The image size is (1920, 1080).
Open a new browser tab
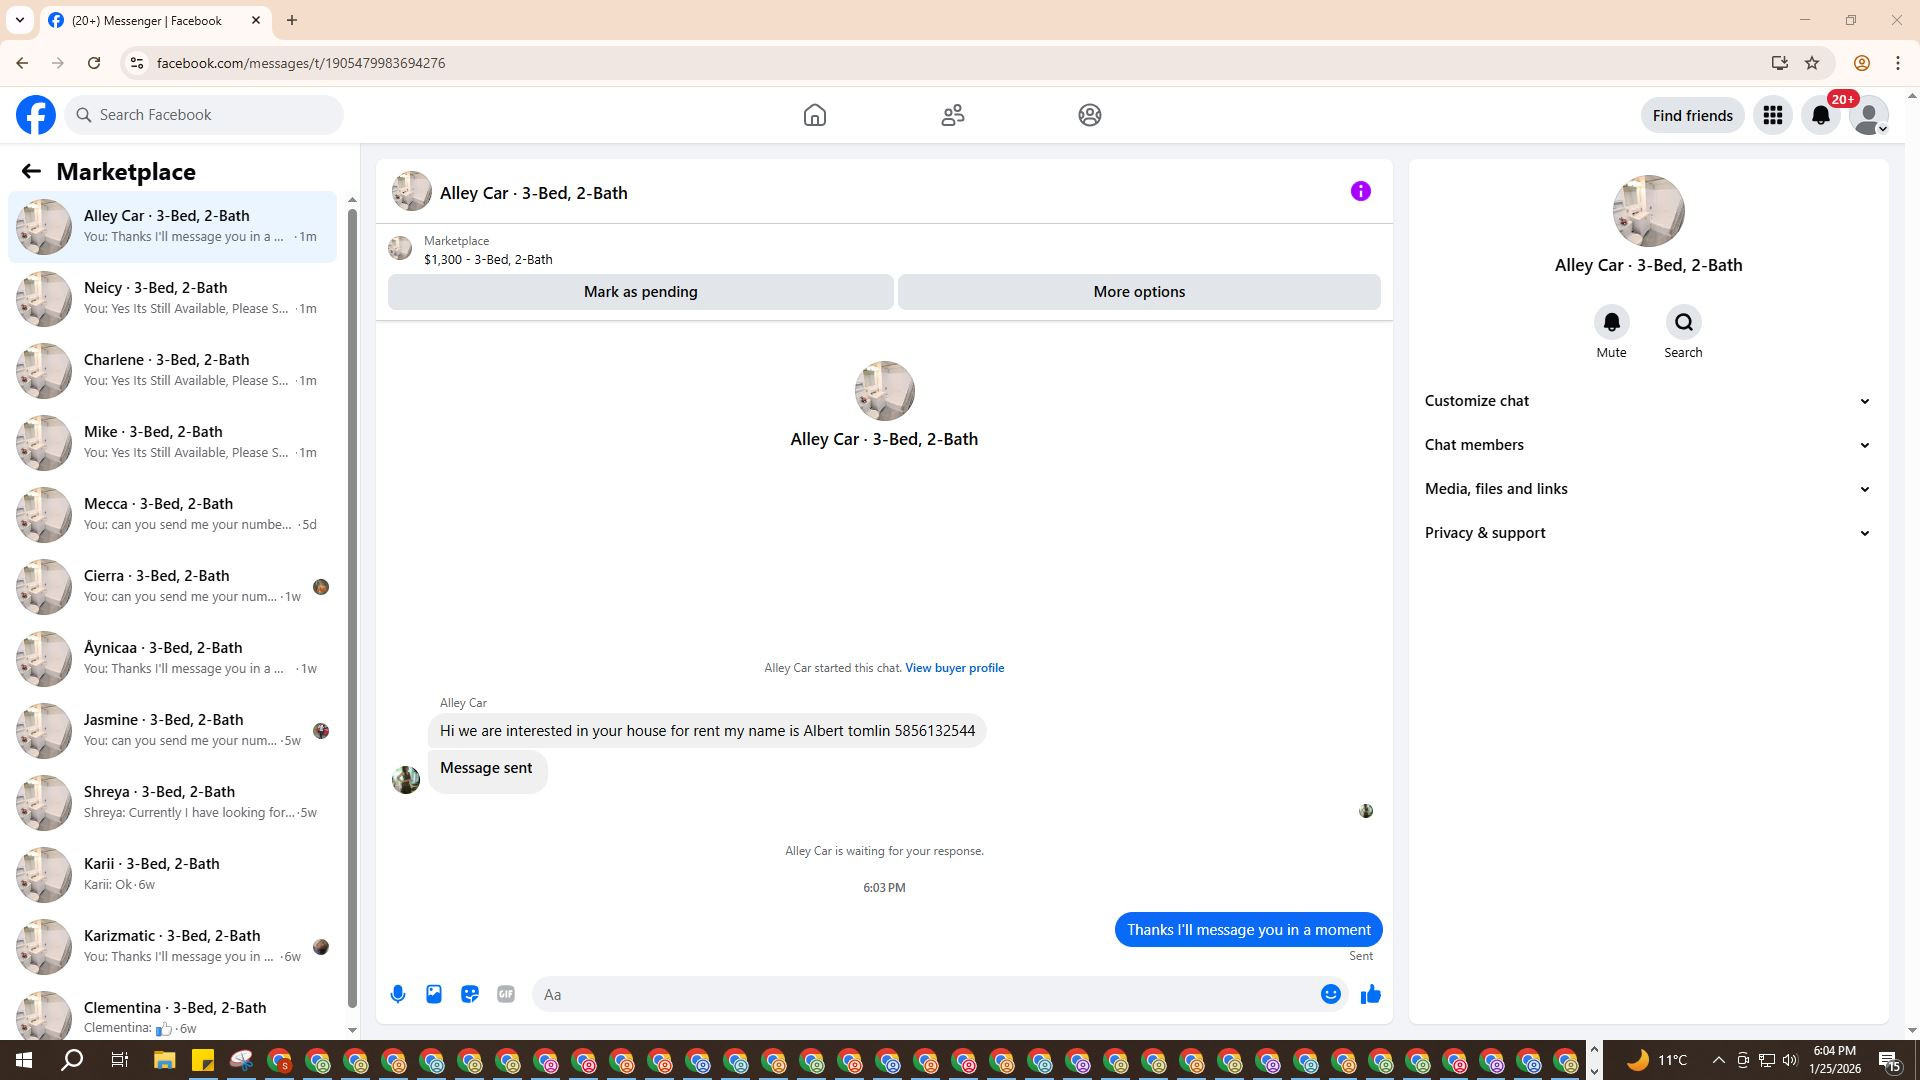pos(291,20)
